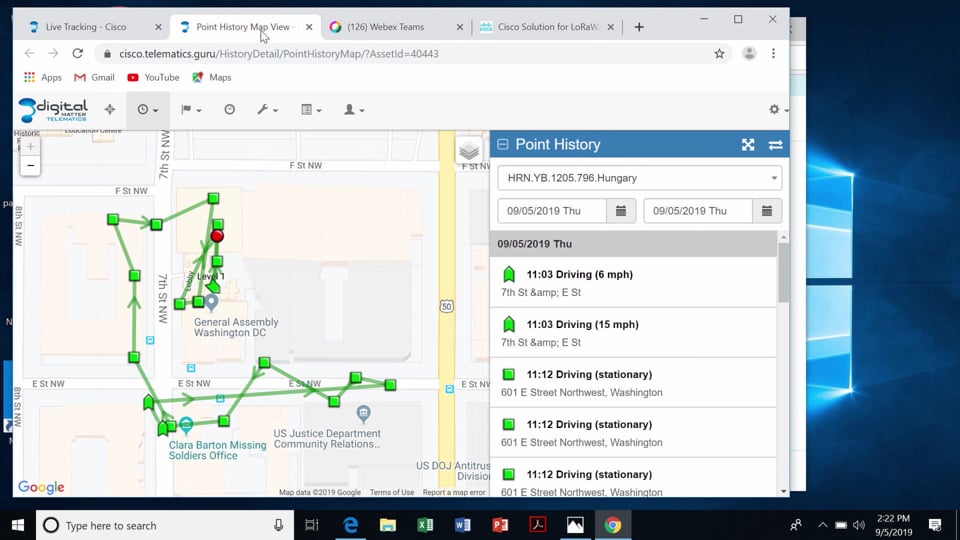
Task: Open the notification center icon
Action: (935, 525)
